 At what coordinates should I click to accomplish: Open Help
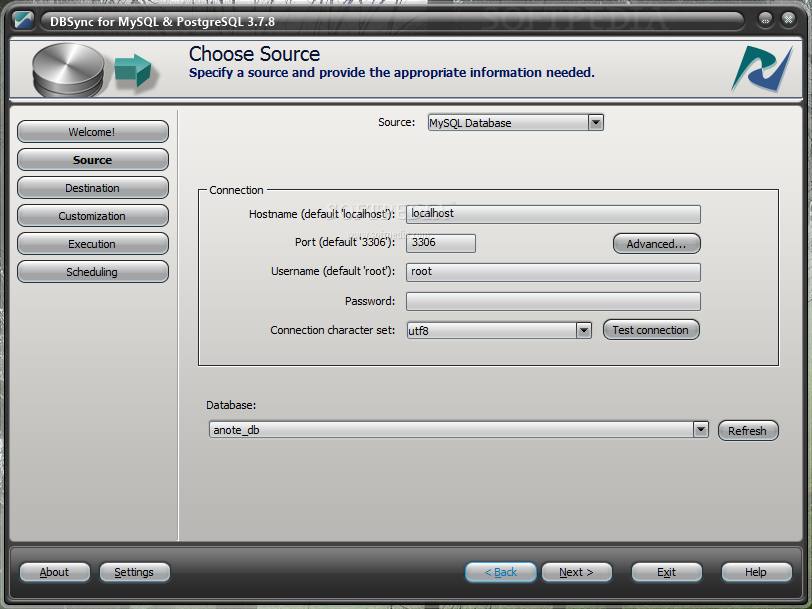(756, 572)
